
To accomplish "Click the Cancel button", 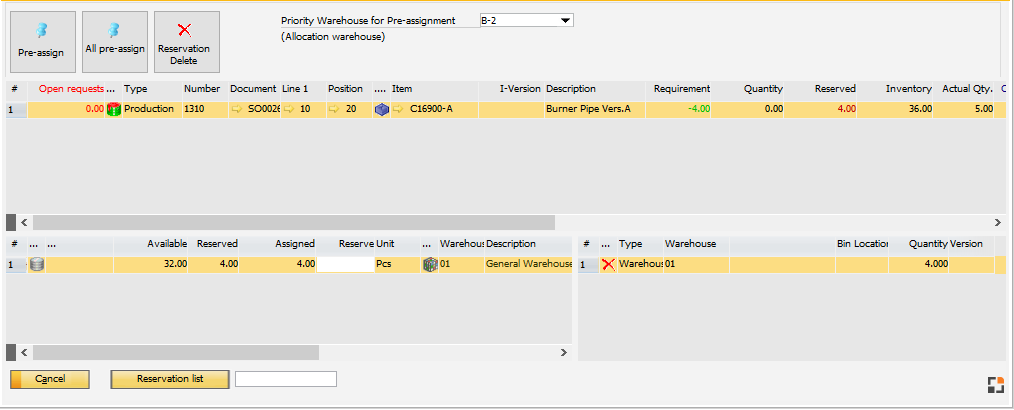I will pyautogui.click(x=50, y=379).
